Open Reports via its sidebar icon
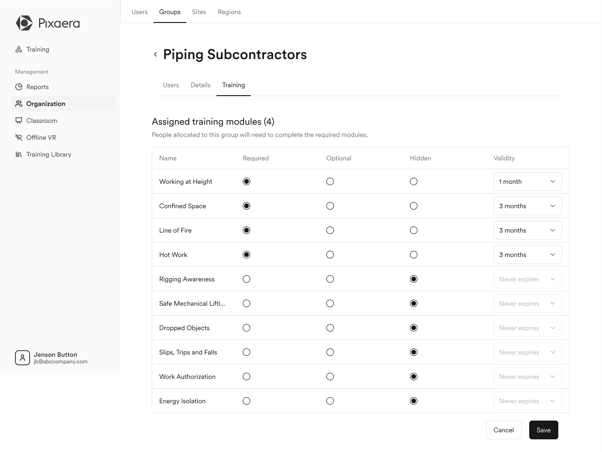This screenshot has height=452, width=602. pos(19,87)
